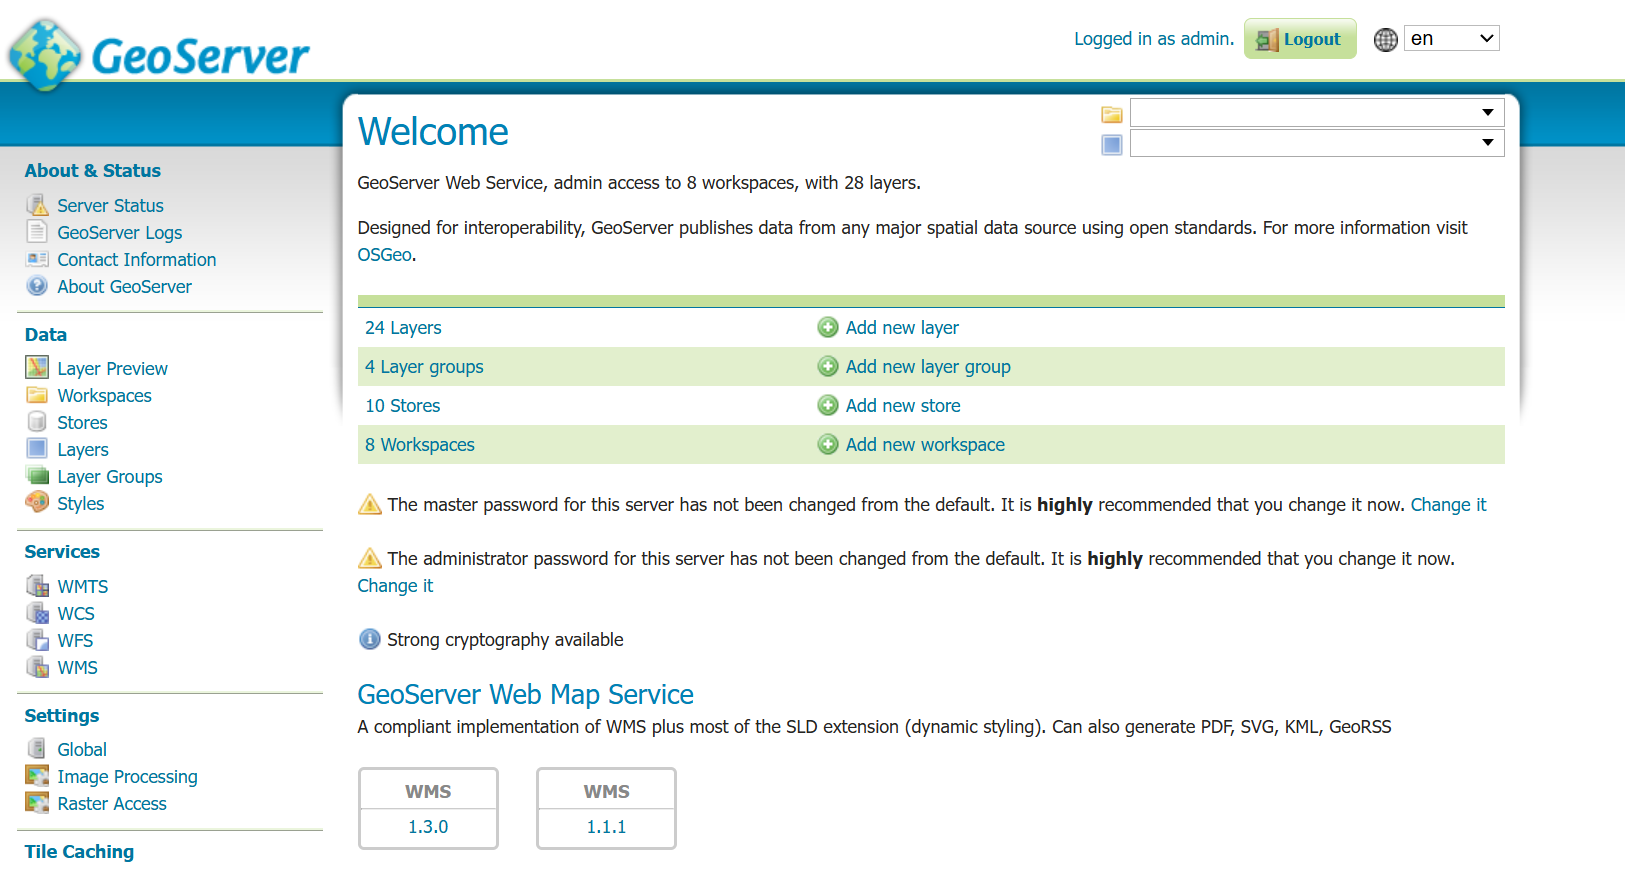This screenshot has height=873, width=1625.
Task: Follow the OSGeo link
Action: pyautogui.click(x=384, y=255)
